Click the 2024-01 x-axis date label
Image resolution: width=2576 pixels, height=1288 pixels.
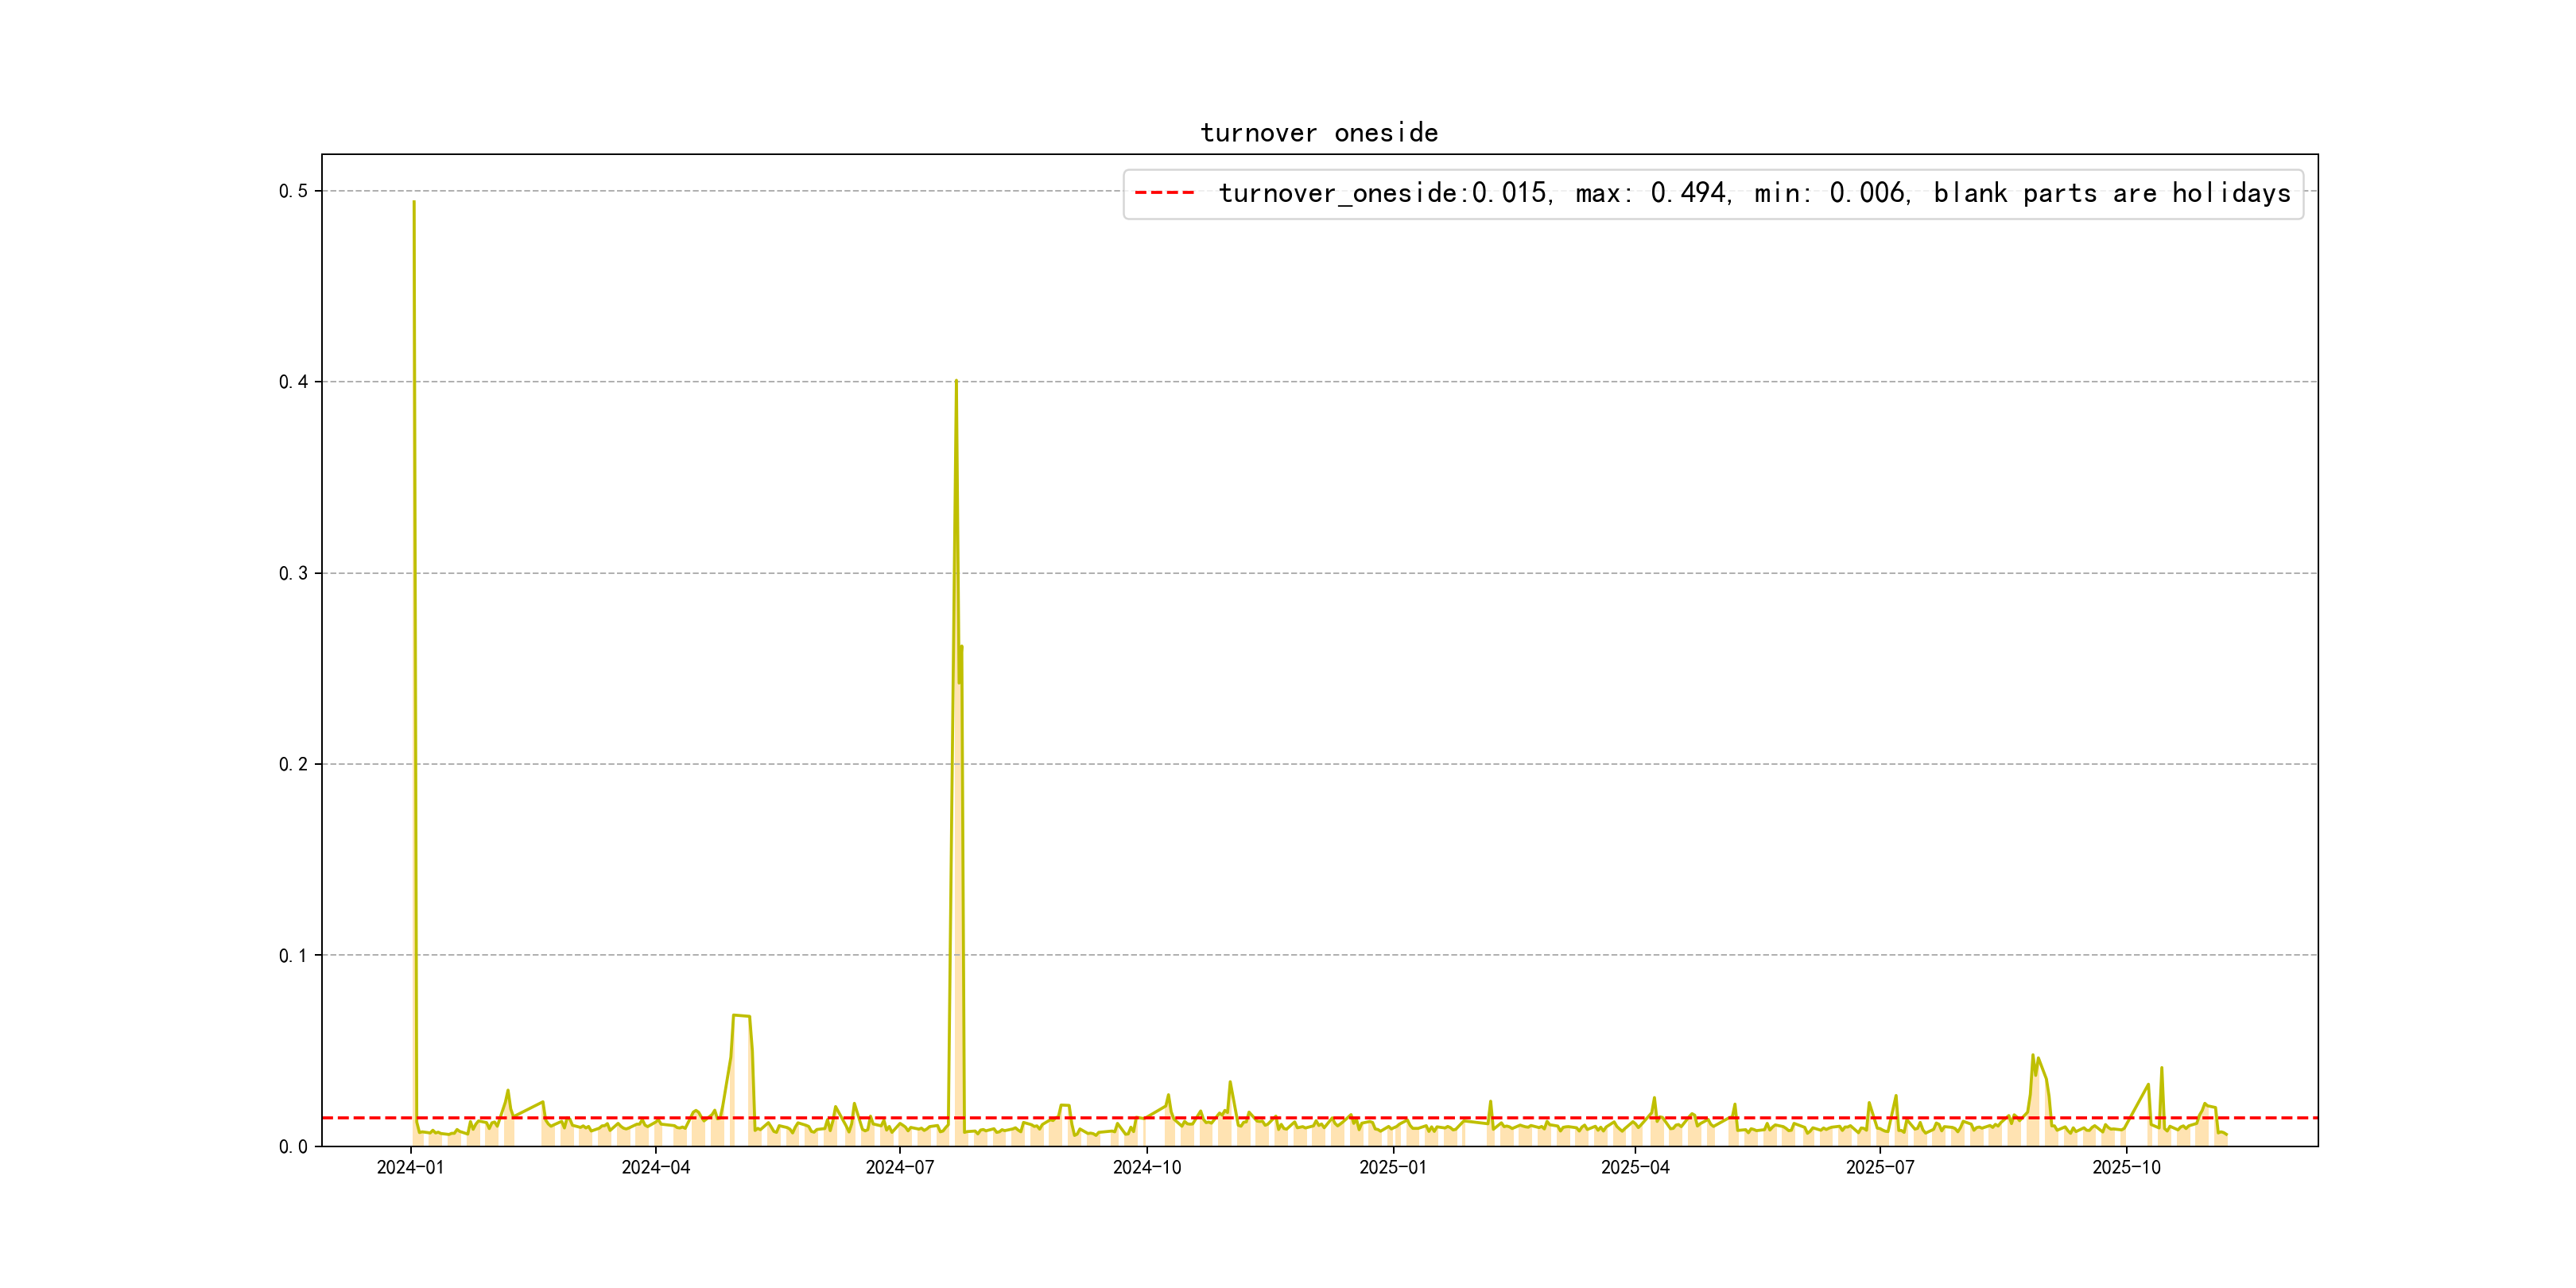(x=410, y=1167)
